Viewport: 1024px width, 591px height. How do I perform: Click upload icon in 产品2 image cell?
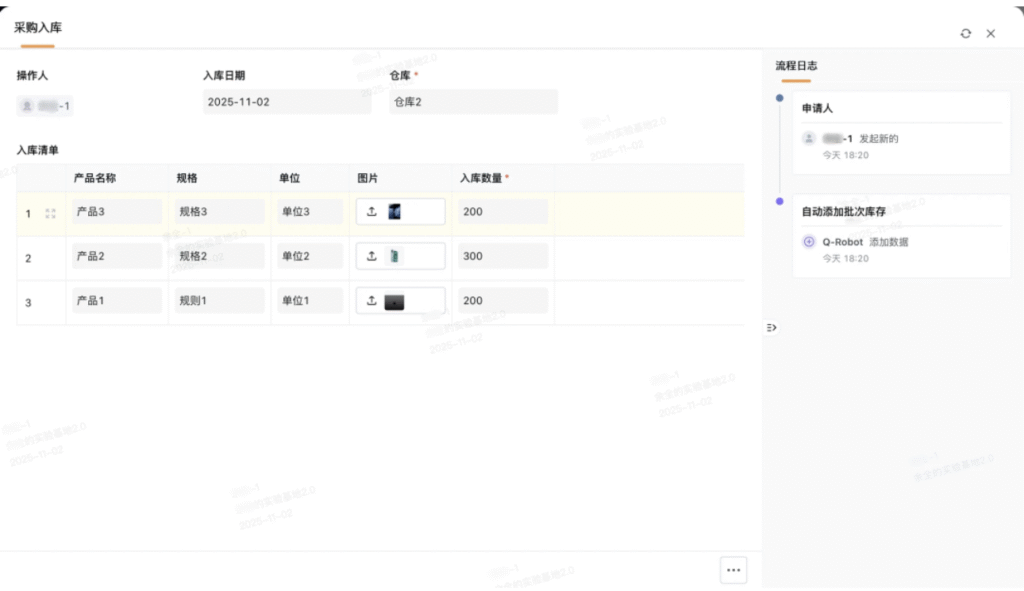(x=372, y=256)
